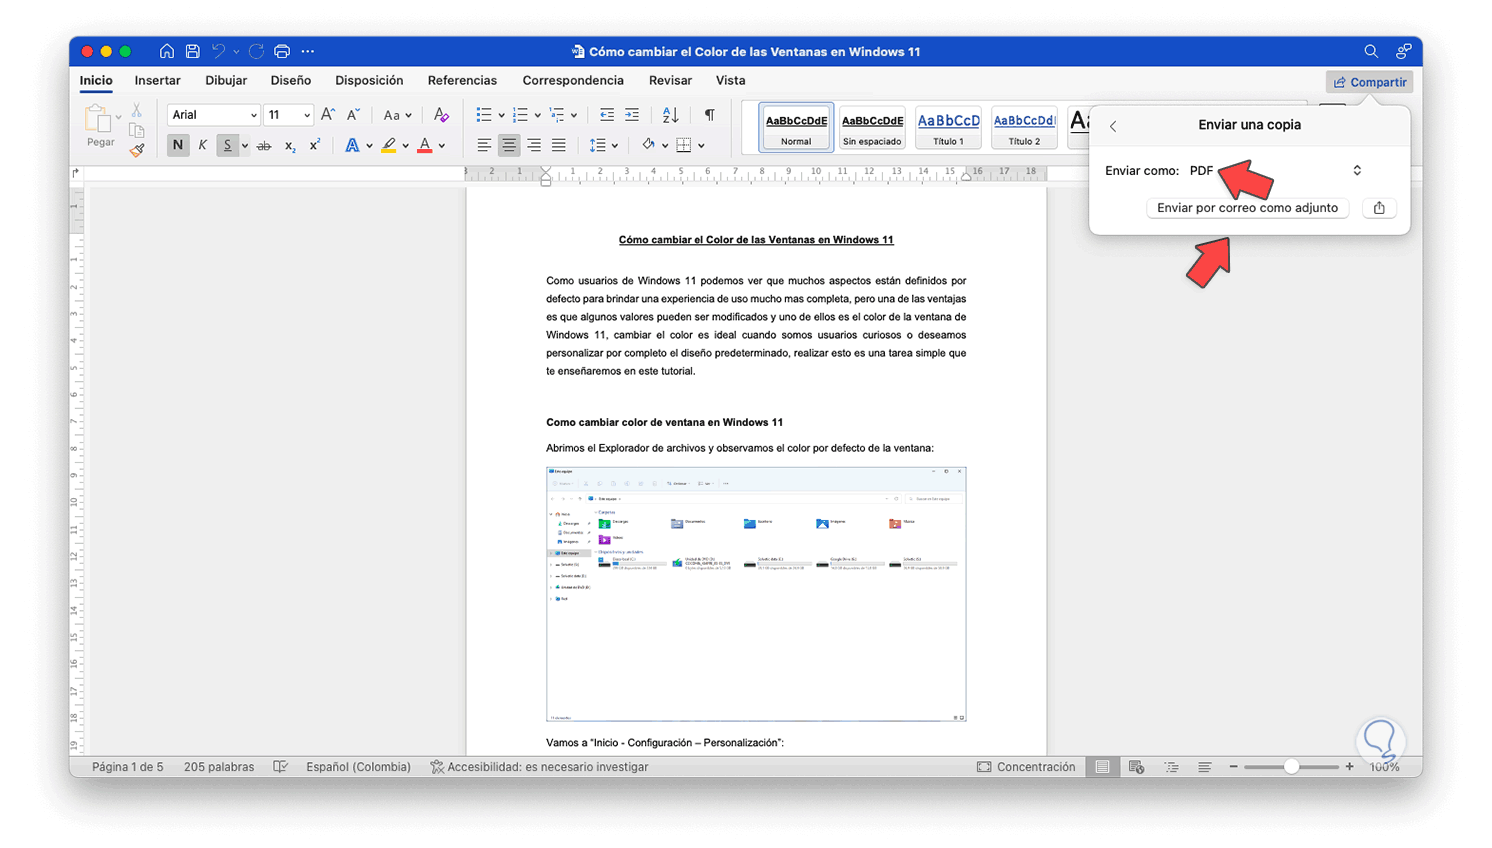Image resolution: width=1492 pixels, height=848 pixels.
Task: Apply the yellow text highlight color
Action: [x=389, y=146]
